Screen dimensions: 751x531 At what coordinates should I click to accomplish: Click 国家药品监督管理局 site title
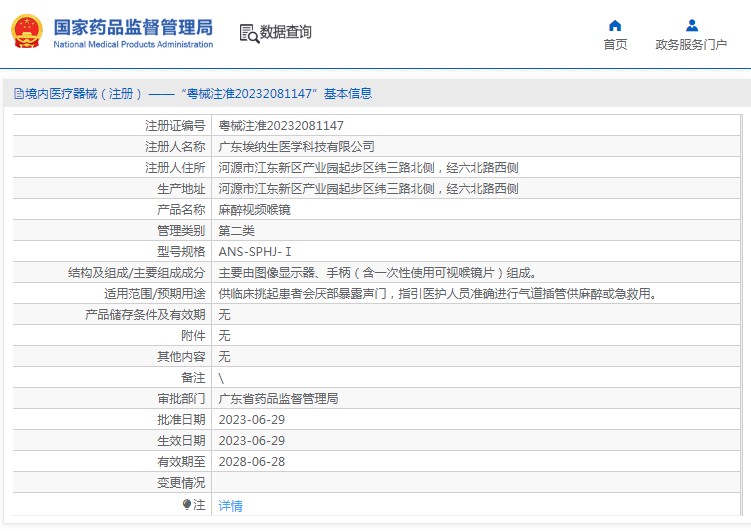[133, 27]
